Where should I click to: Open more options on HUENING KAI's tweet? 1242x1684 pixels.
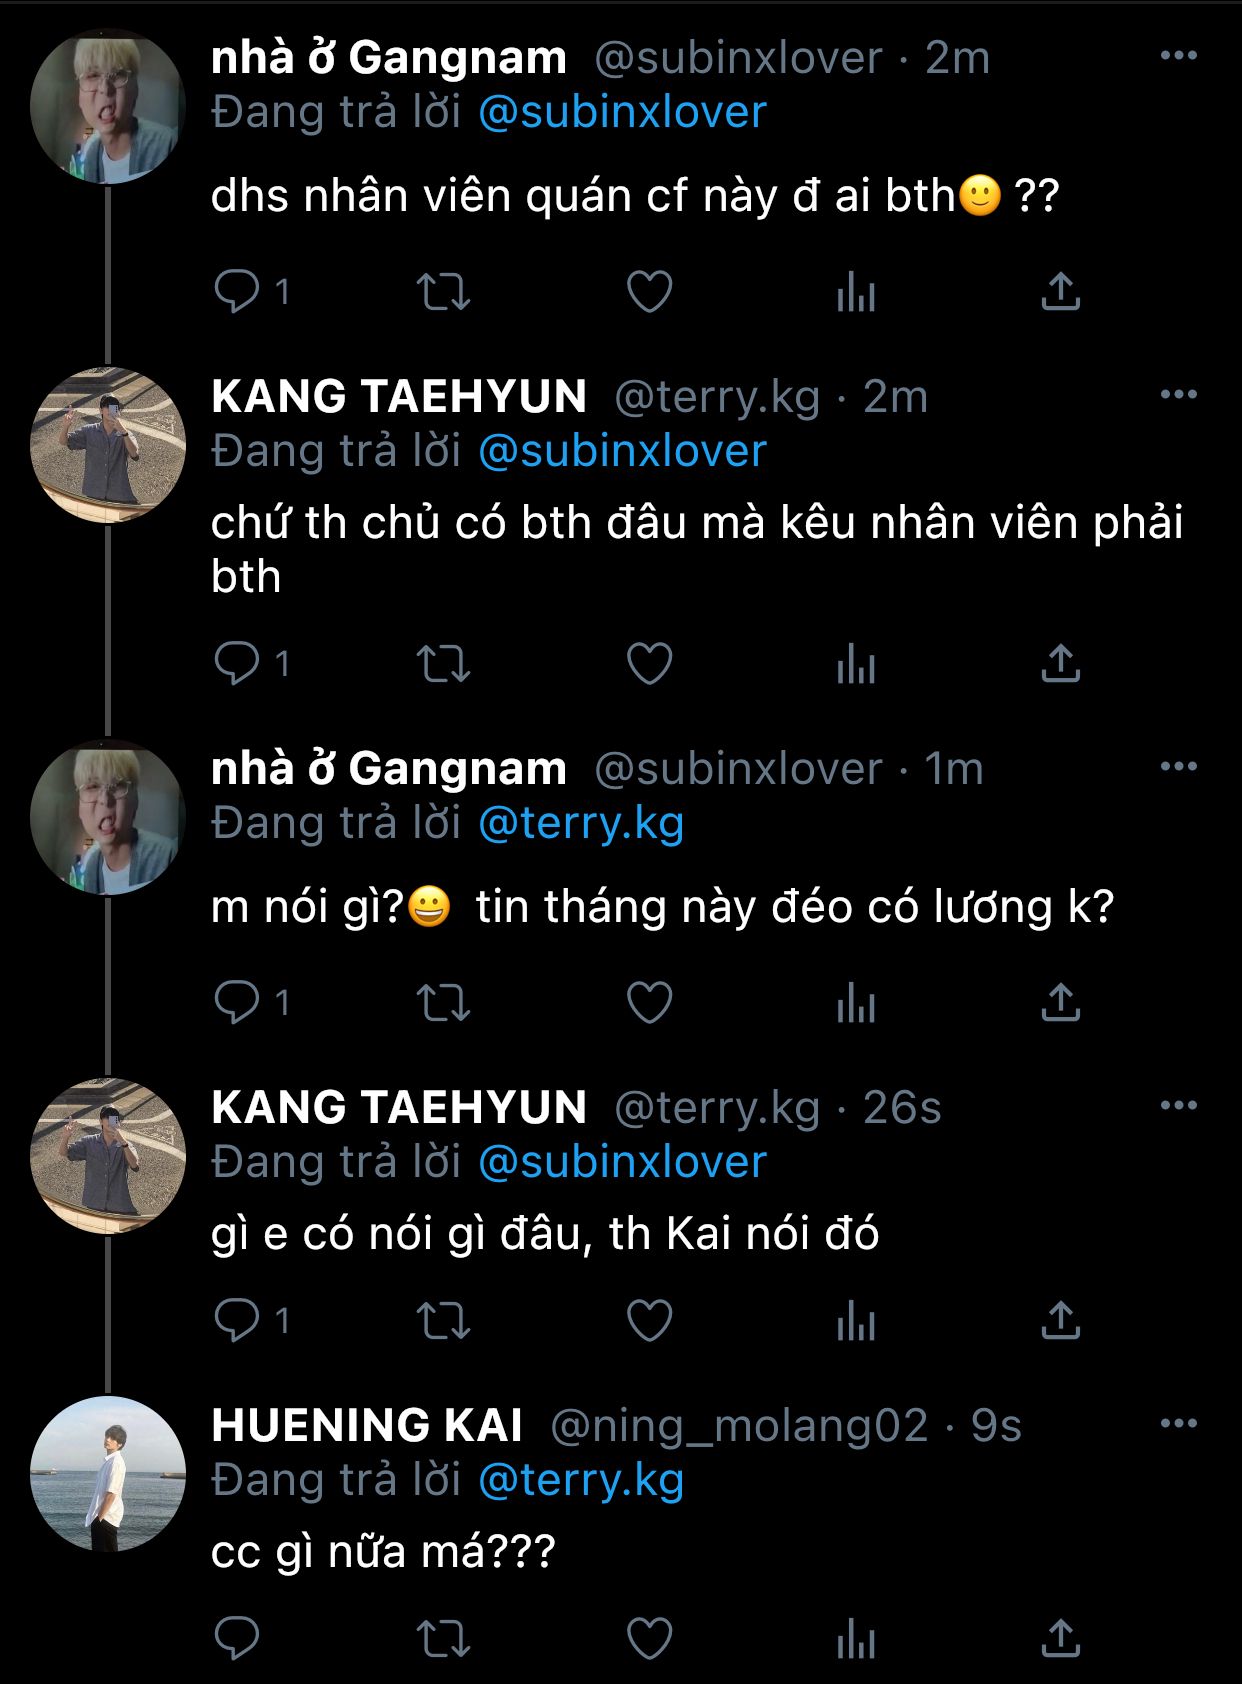(x=1178, y=1424)
